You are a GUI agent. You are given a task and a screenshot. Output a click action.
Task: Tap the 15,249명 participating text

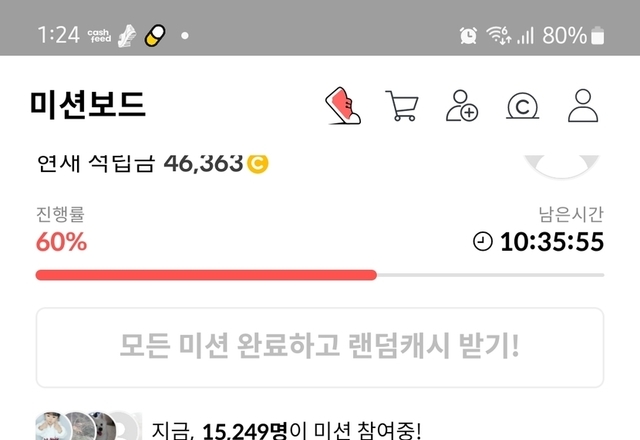pyautogui.click(x=245, y=431)
